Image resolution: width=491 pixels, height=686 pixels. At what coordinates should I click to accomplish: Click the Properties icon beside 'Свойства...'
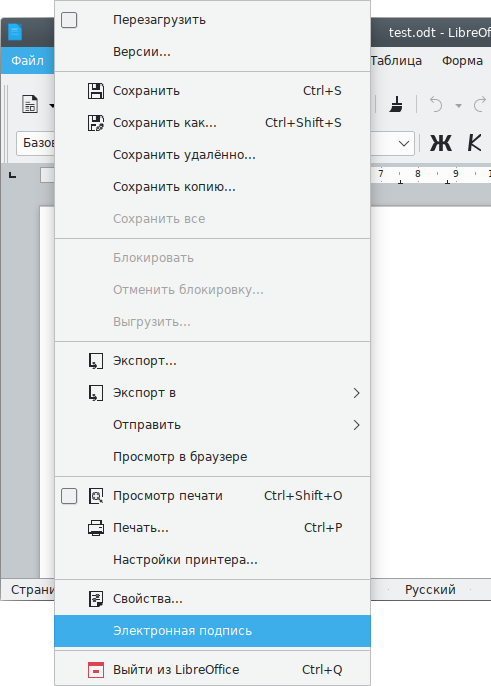coord(96,599)
